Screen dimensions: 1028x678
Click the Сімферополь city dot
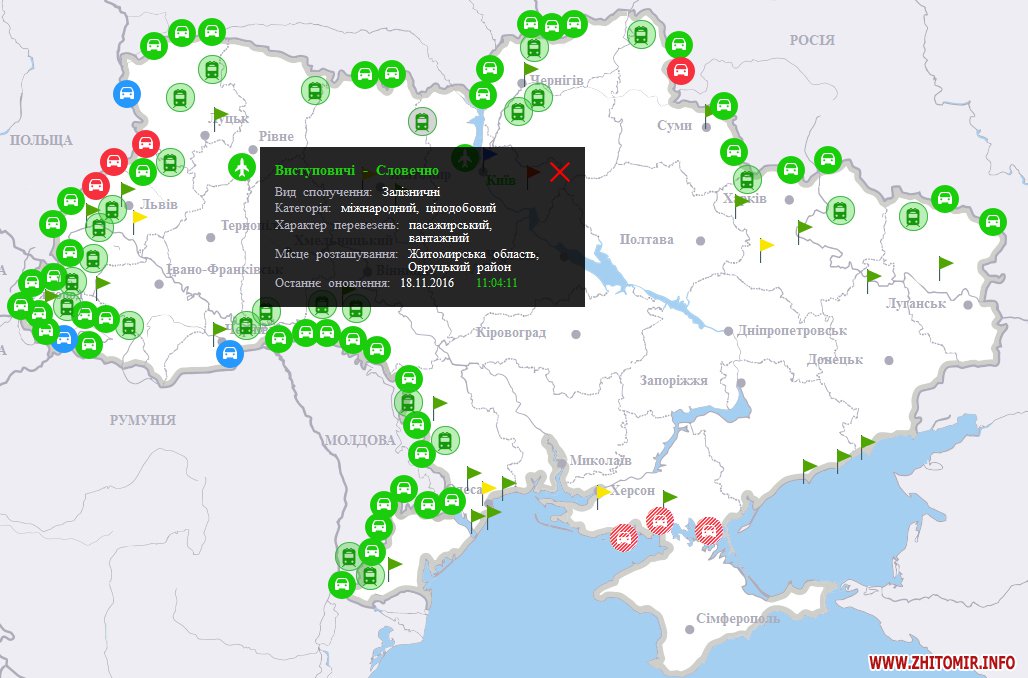click(x=690, y=629)
